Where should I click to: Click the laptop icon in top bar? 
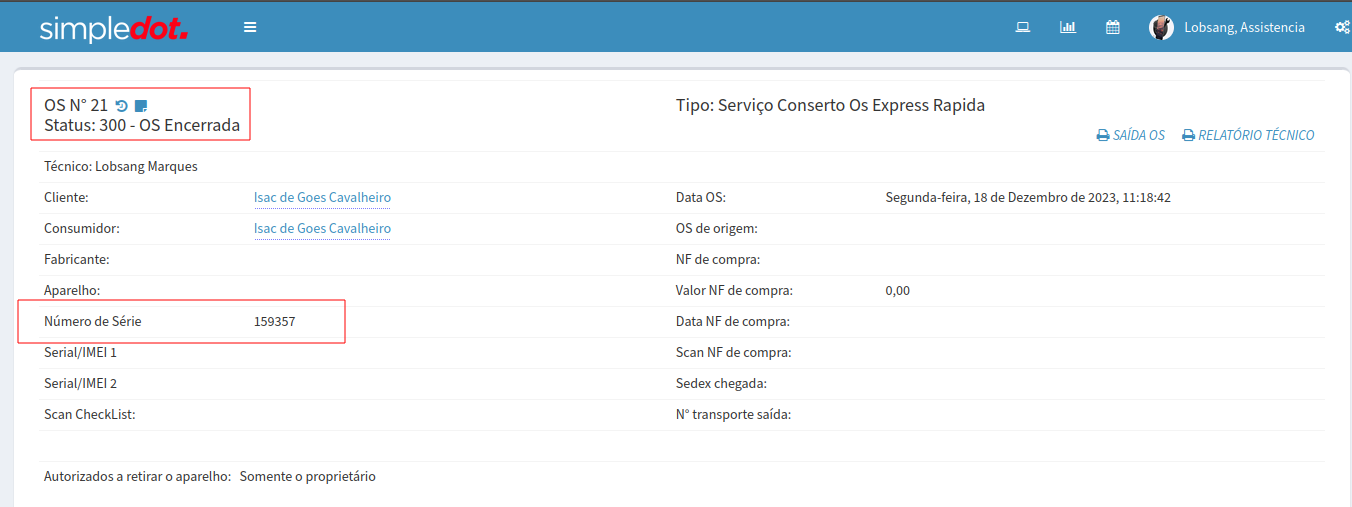click(1022, 27)
